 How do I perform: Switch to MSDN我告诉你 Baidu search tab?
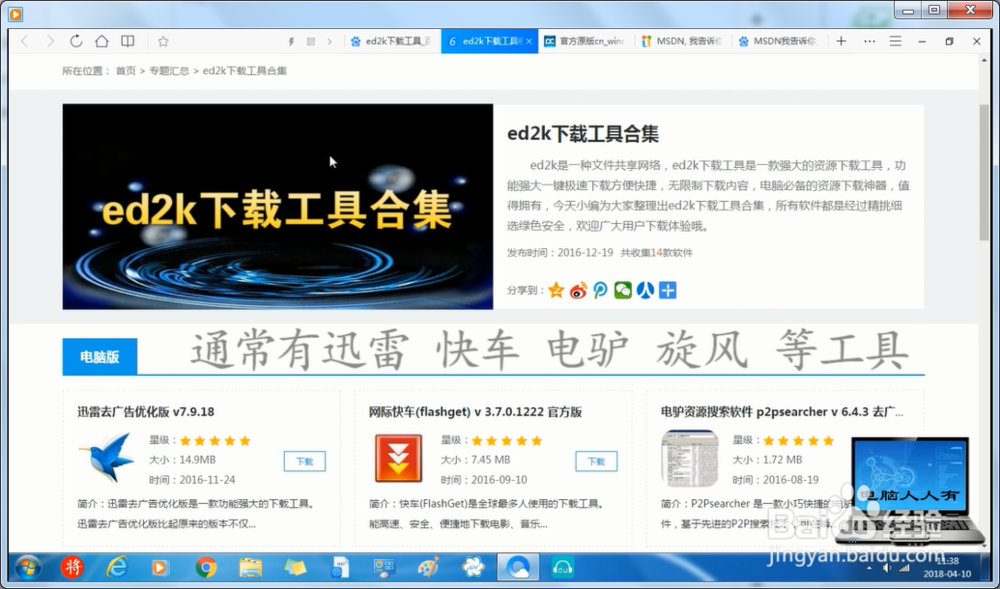(x=779, y=41)
